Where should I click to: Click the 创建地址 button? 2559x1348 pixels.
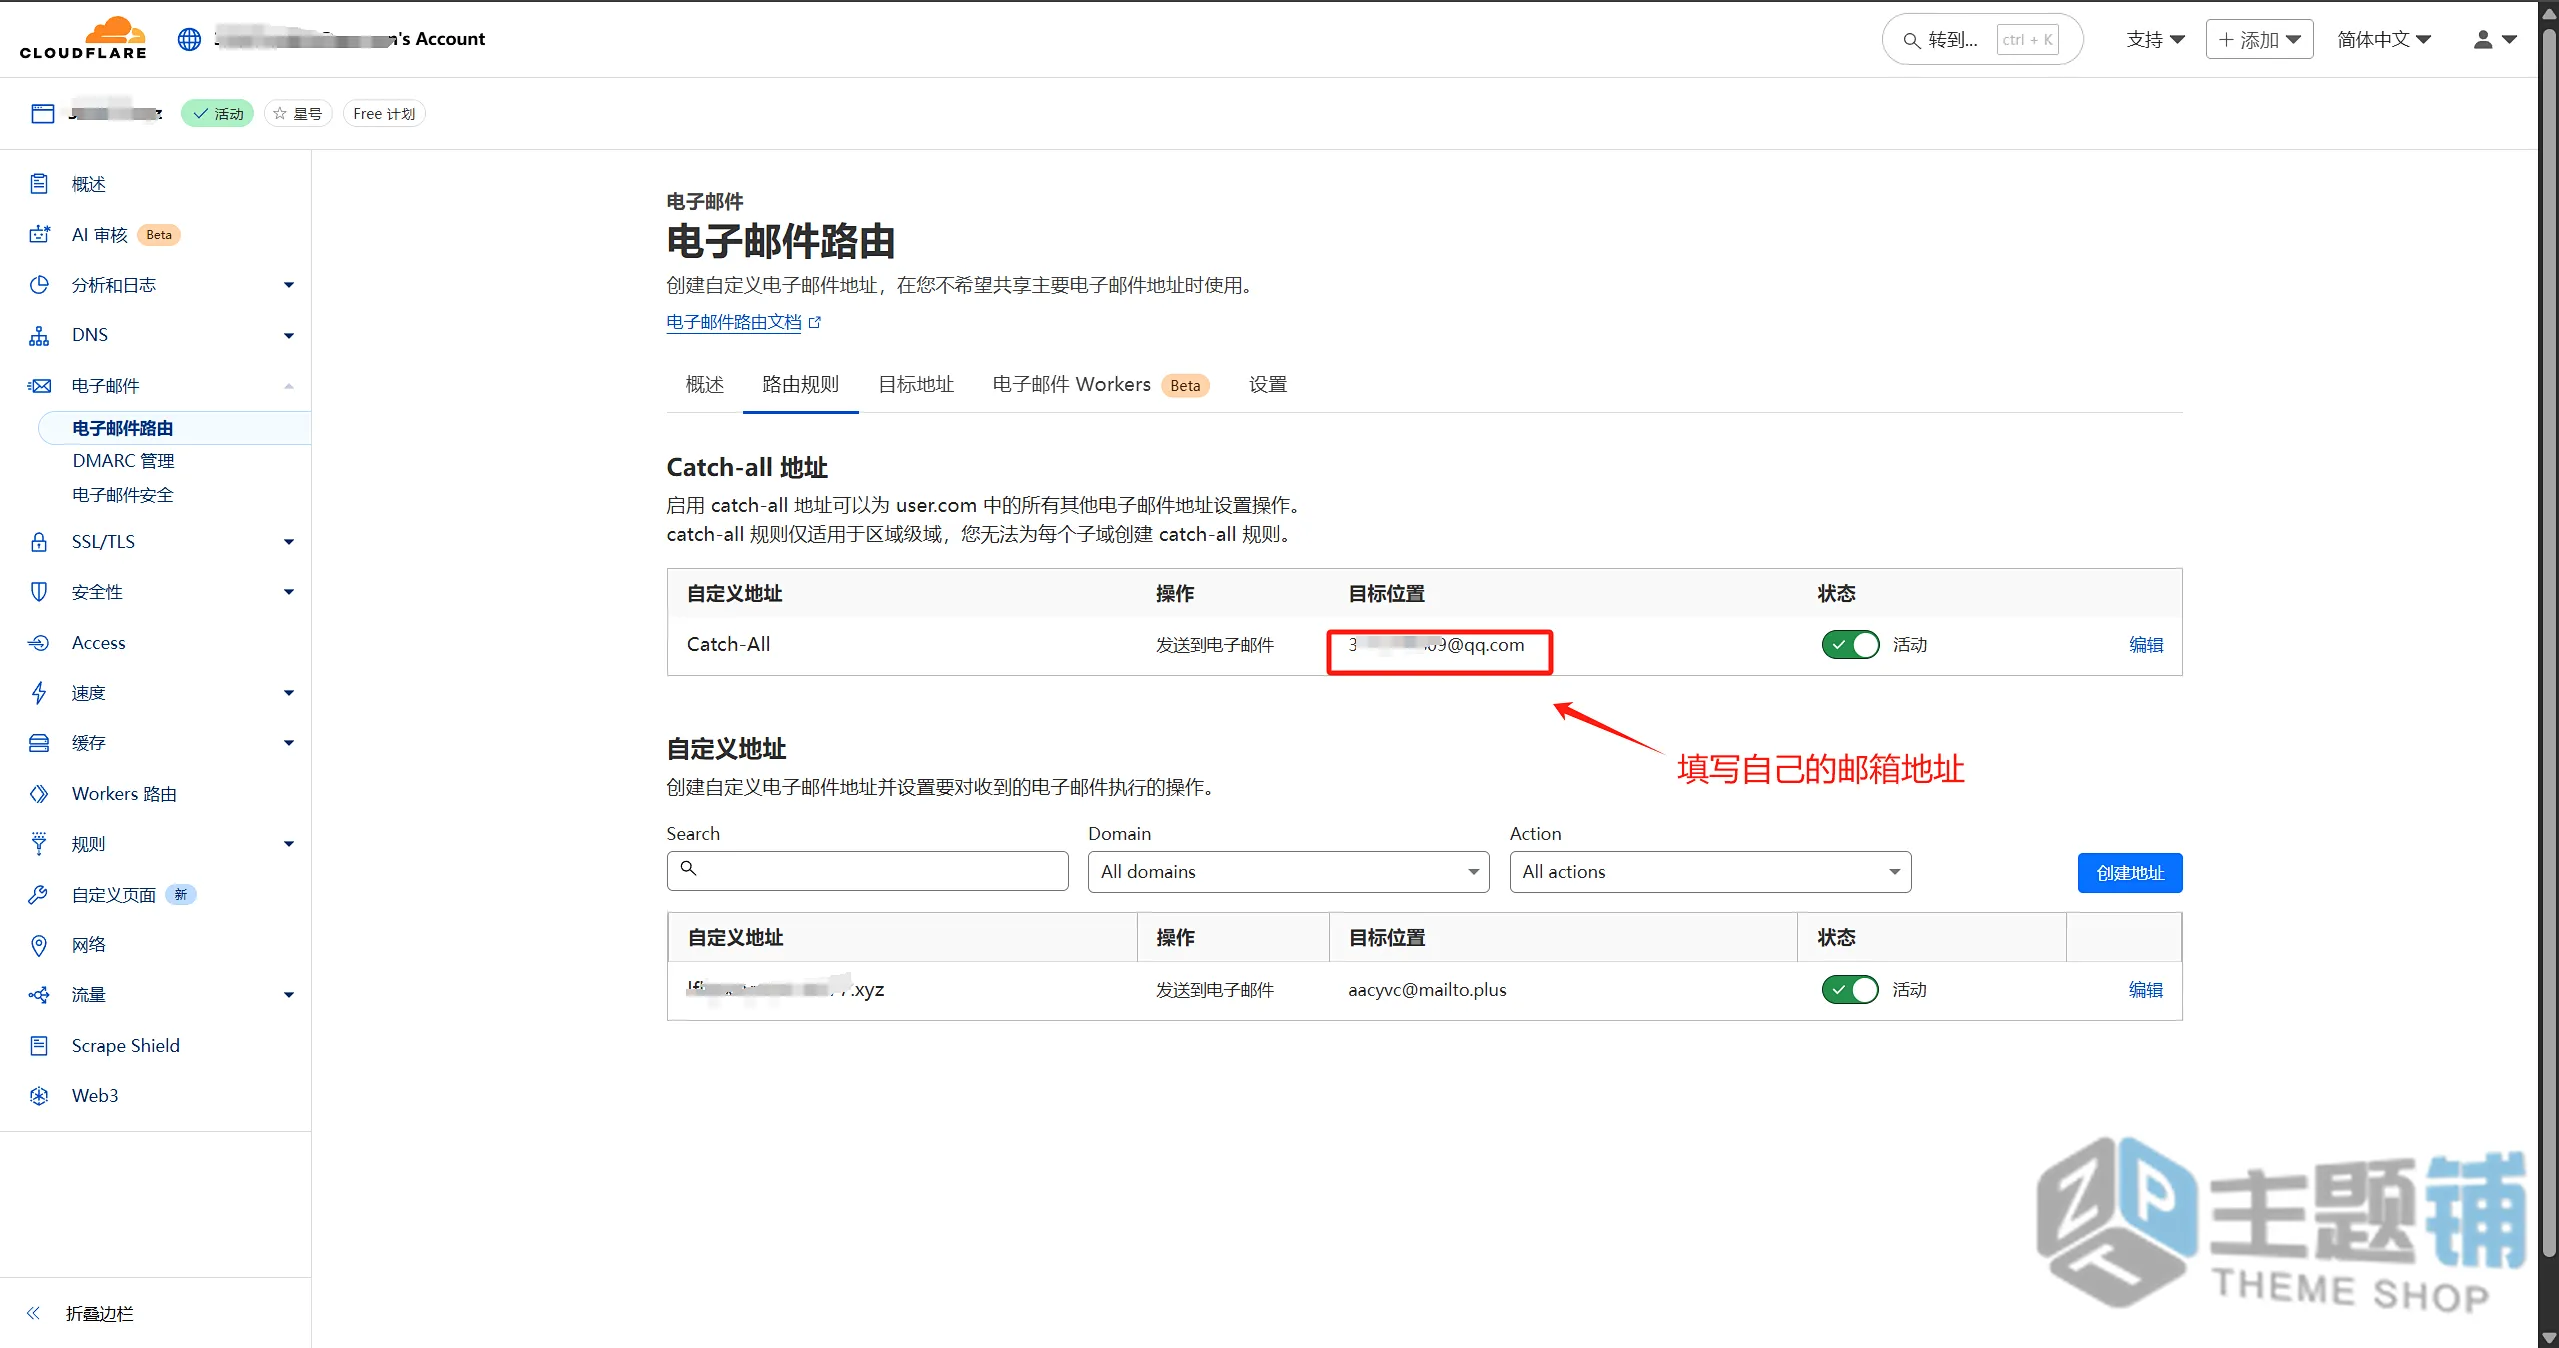point(2130,873)
